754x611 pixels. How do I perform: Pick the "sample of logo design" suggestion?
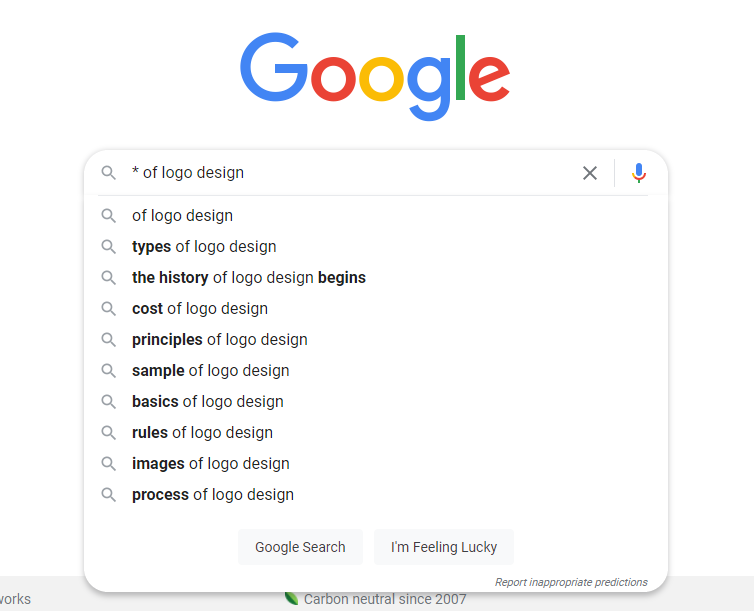pos(211,371)
